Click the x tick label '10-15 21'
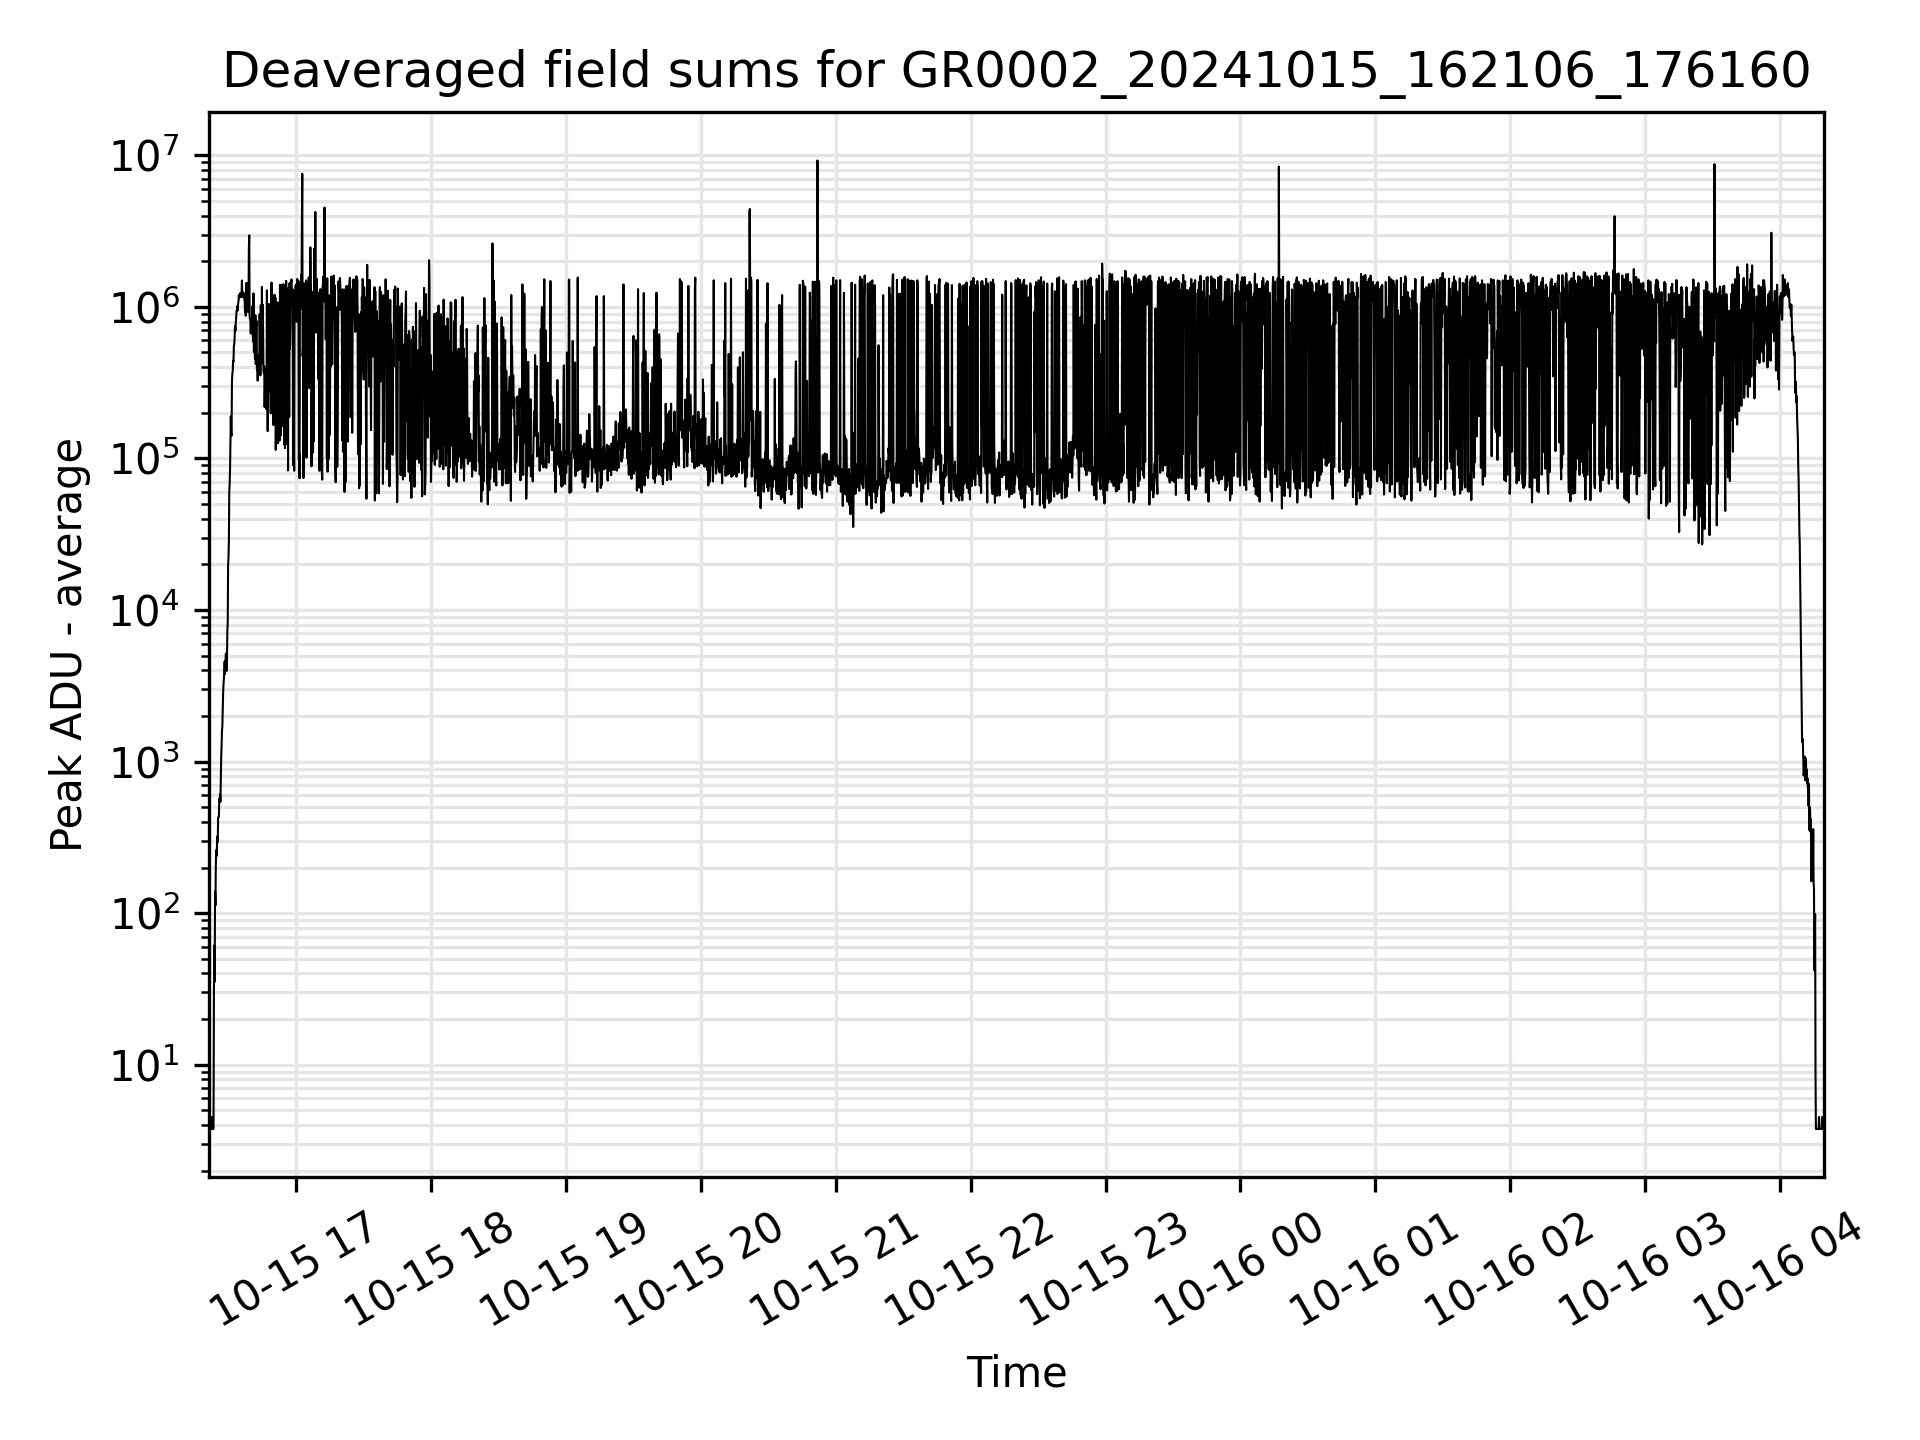The height and width of the screenshot is (1440, 1920). coord(834,1266)
